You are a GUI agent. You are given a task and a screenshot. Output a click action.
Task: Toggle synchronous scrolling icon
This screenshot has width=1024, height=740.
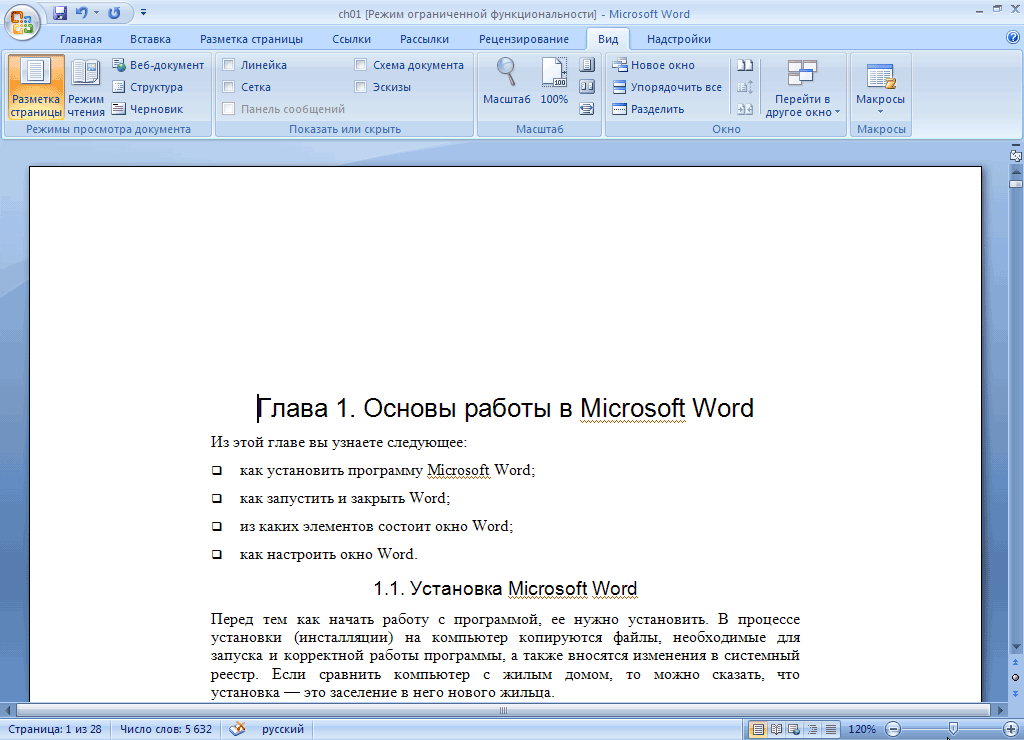[x=745, y=86]
